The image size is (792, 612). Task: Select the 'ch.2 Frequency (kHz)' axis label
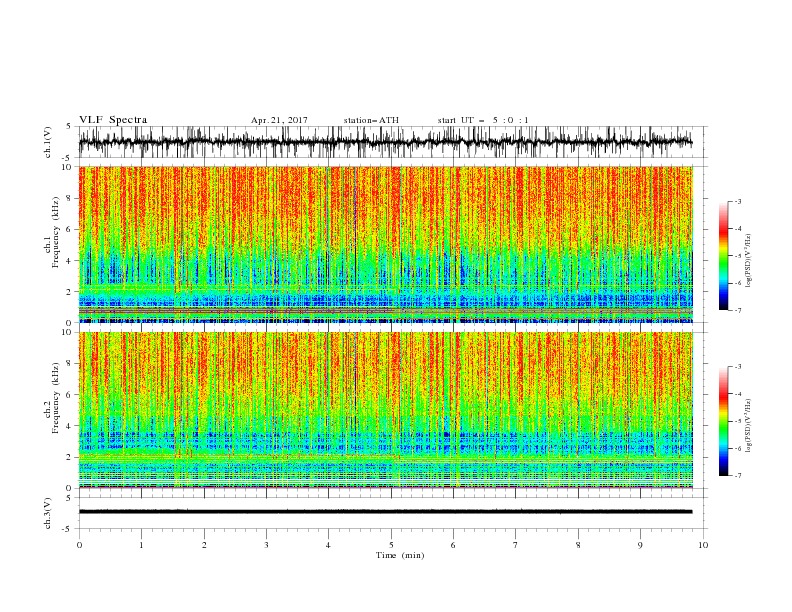pyautogui.click(x=52, y=398)
